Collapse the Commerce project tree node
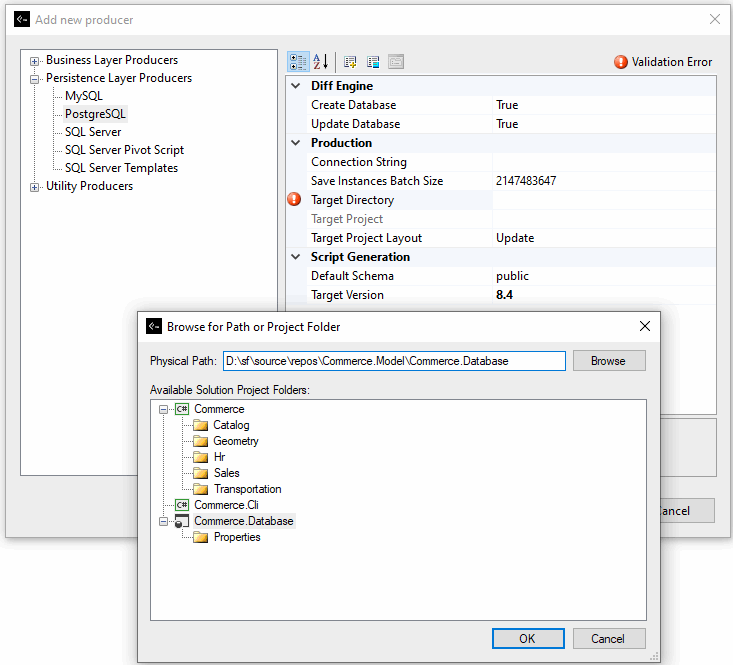The width and height of the screenshot is (733, 665). [163, 409]
